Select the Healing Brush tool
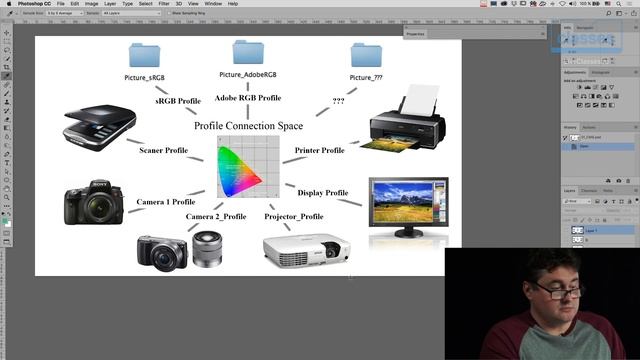The width and height of the screenshot is (640, 360). click(x=7, y=85)
